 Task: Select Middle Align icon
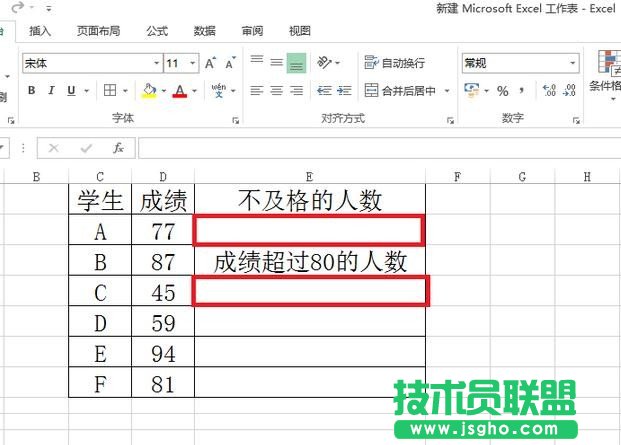click(276, 62)
